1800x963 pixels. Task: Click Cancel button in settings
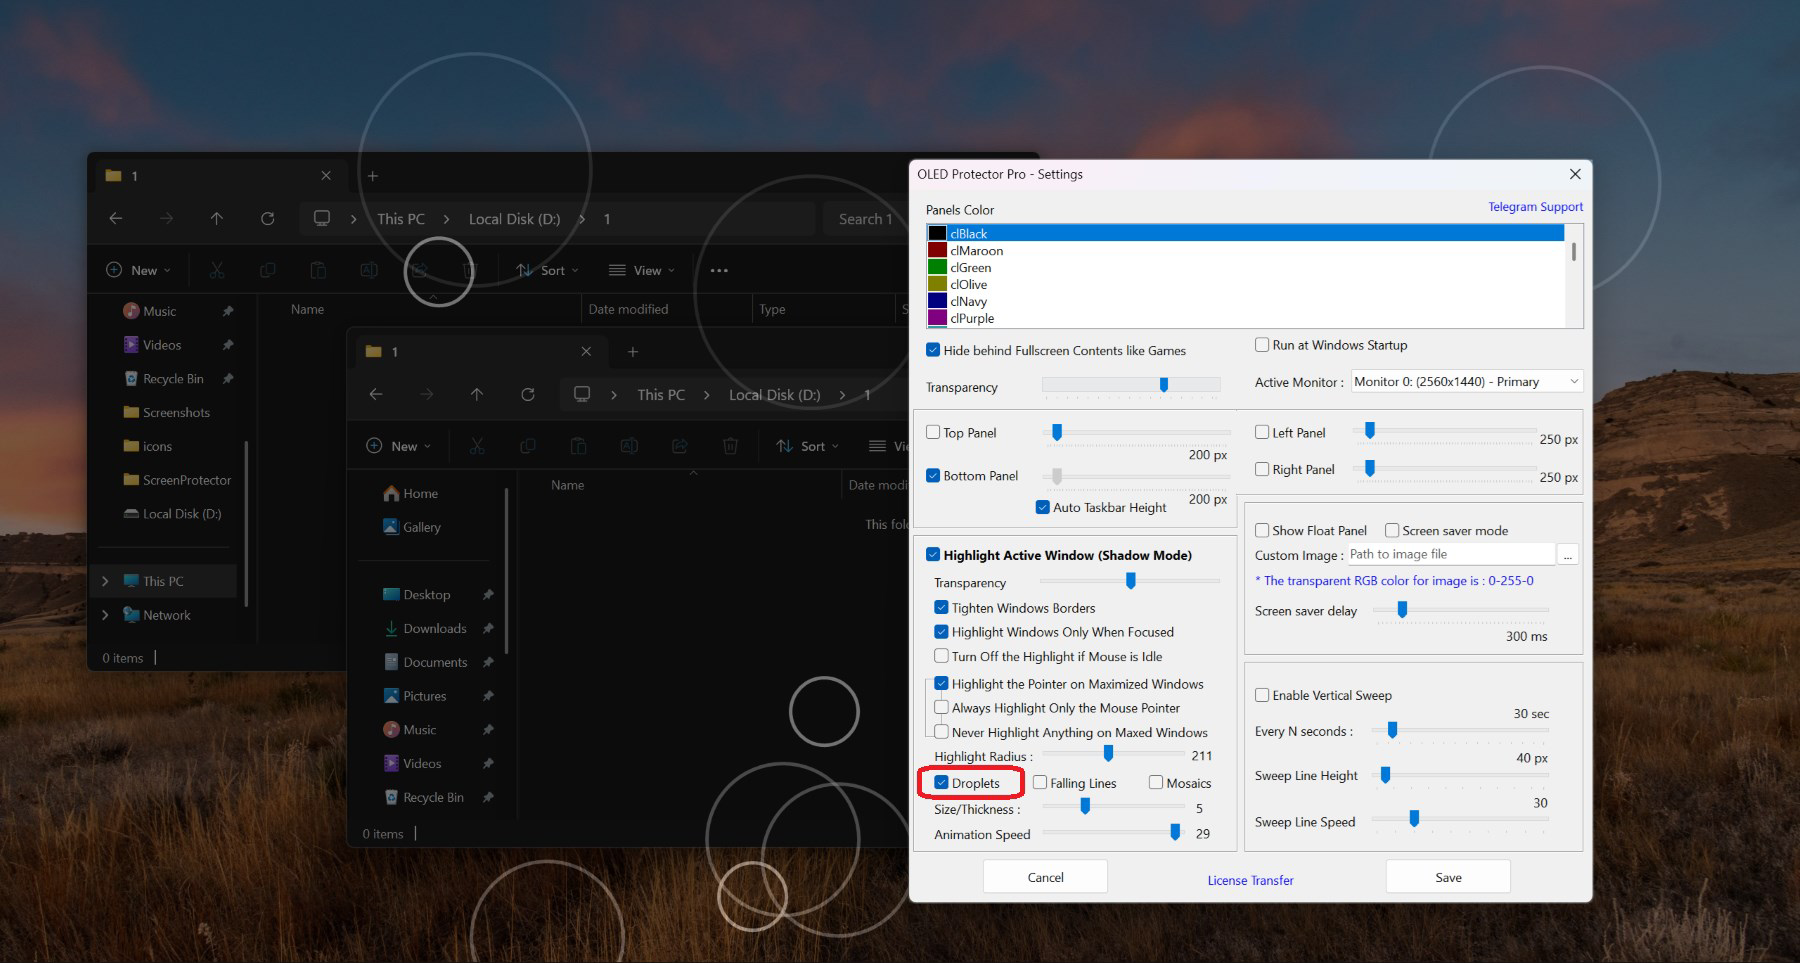[x=1045, y=877]
